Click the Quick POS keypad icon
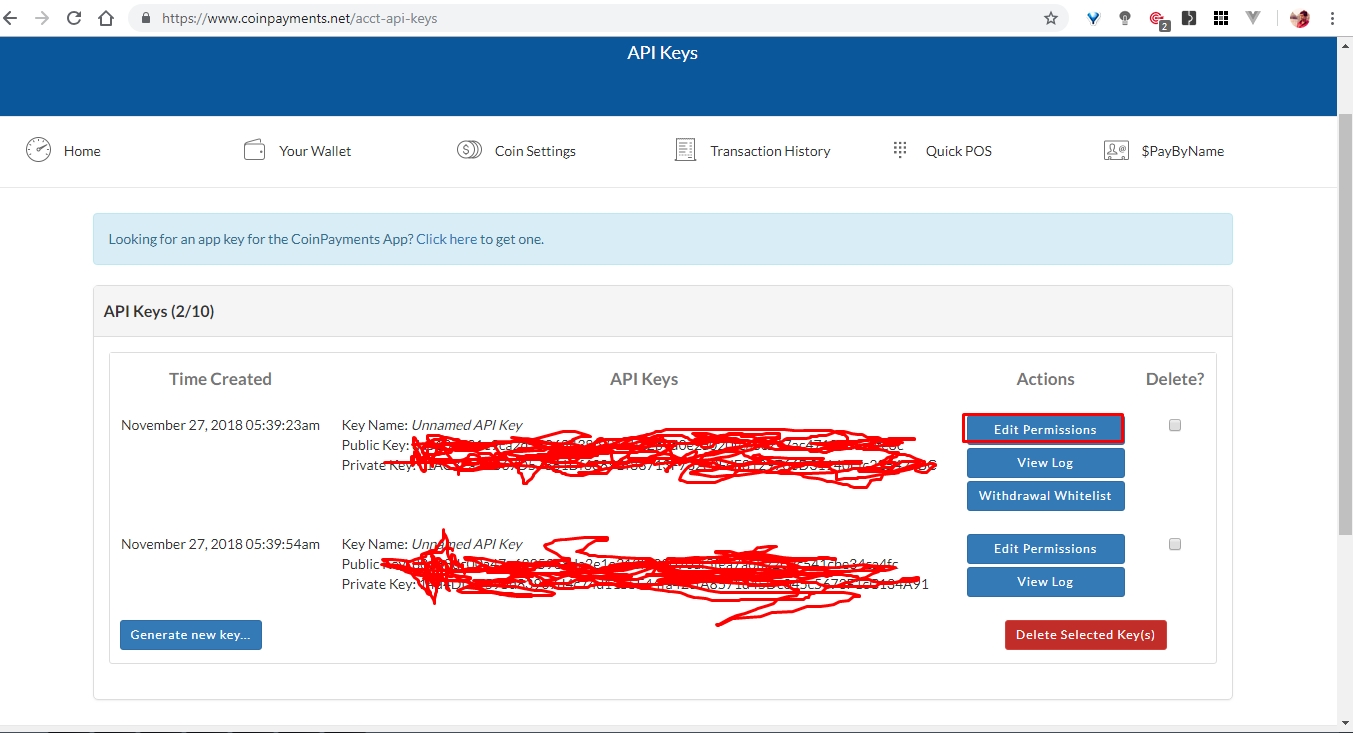This screenshot has width=1353, height=733. click(900, 150)
